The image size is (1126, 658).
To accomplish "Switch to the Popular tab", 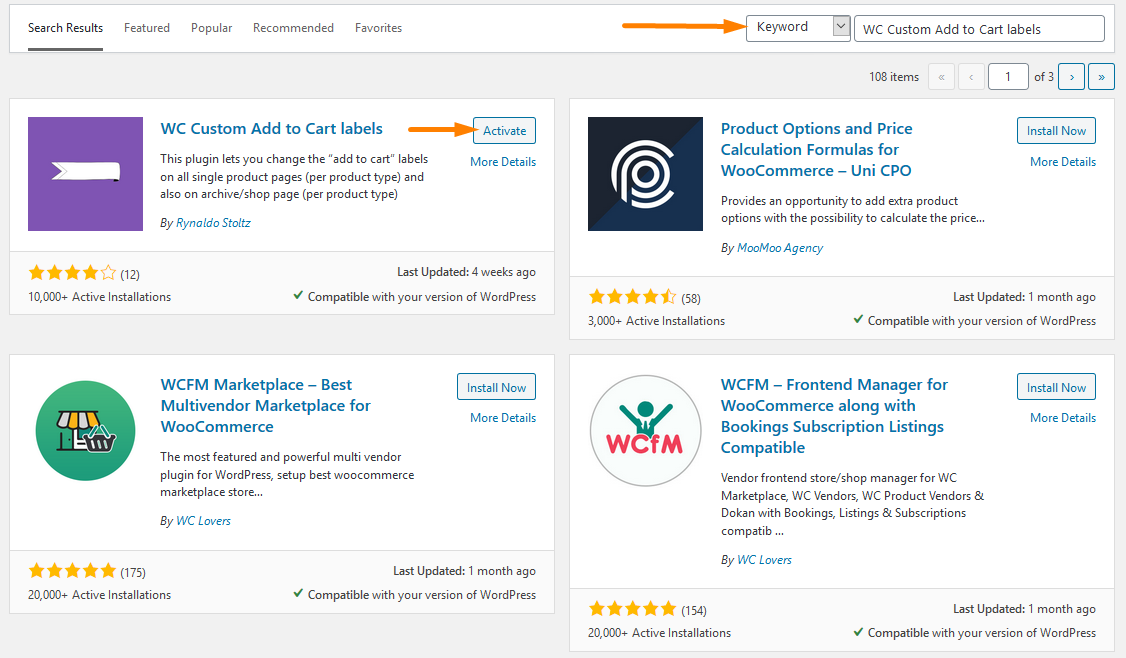I will coord(211,28).
